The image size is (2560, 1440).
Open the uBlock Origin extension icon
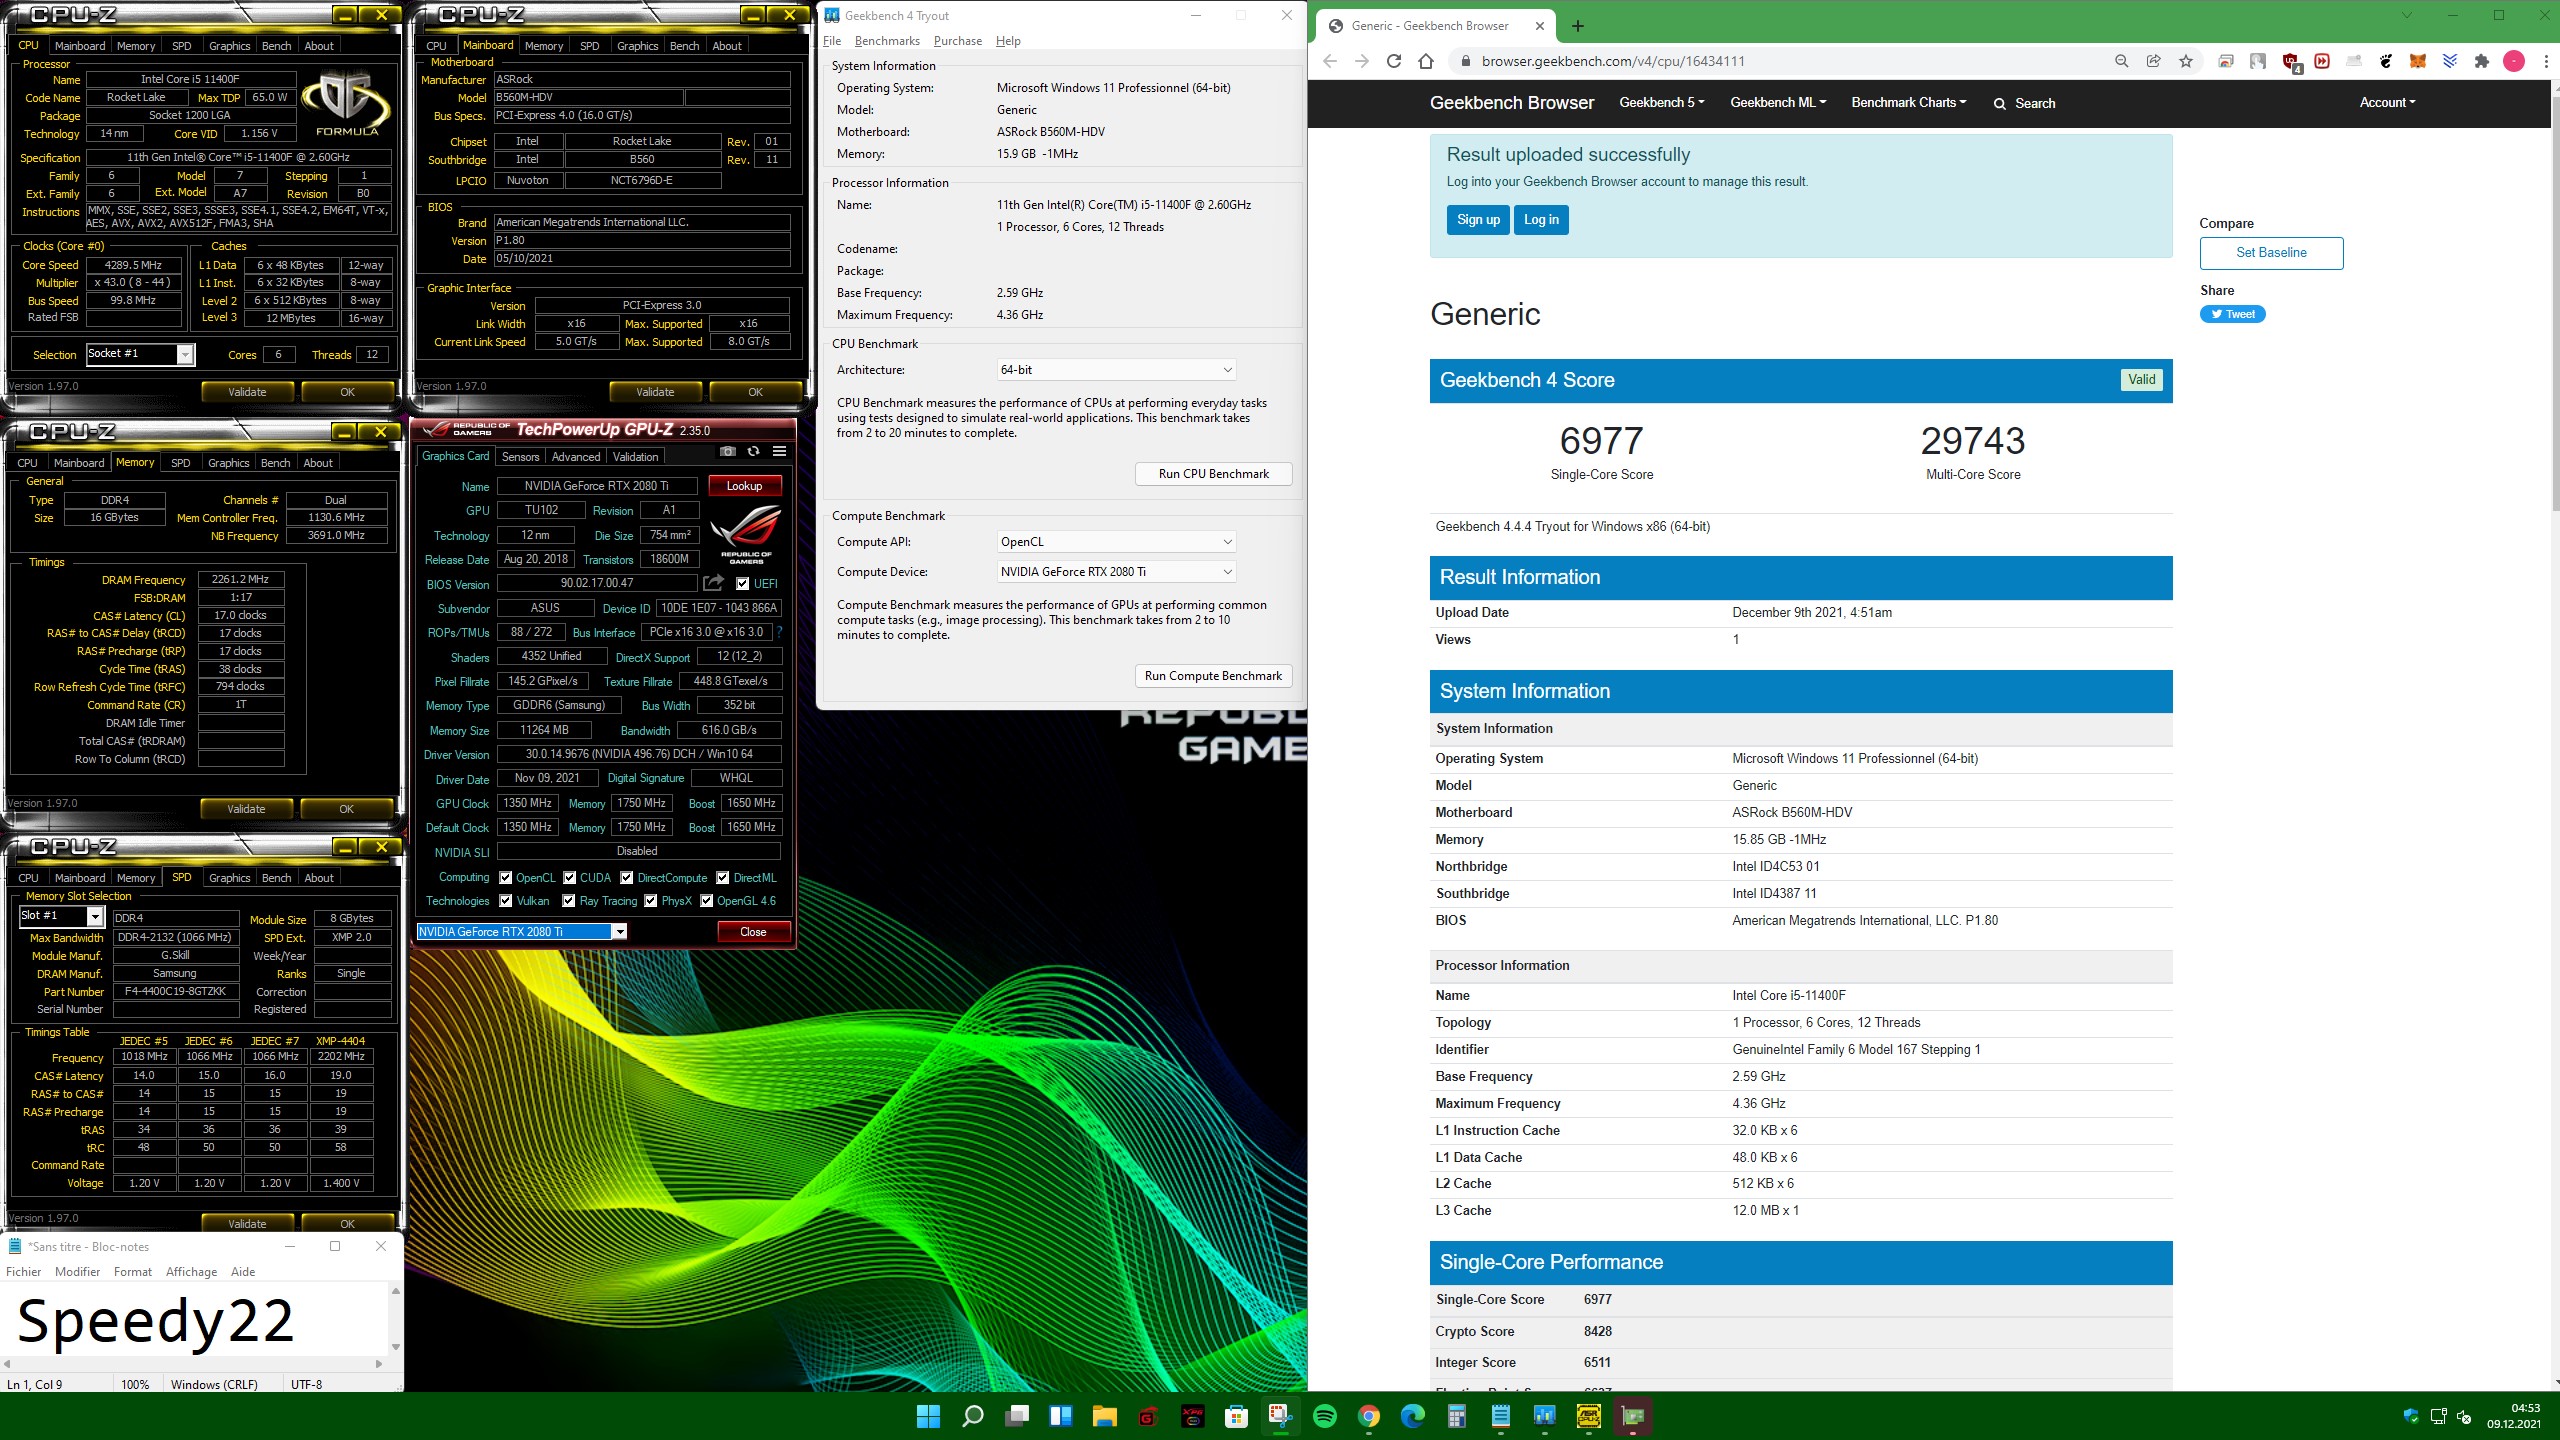tap(2291, 62)
